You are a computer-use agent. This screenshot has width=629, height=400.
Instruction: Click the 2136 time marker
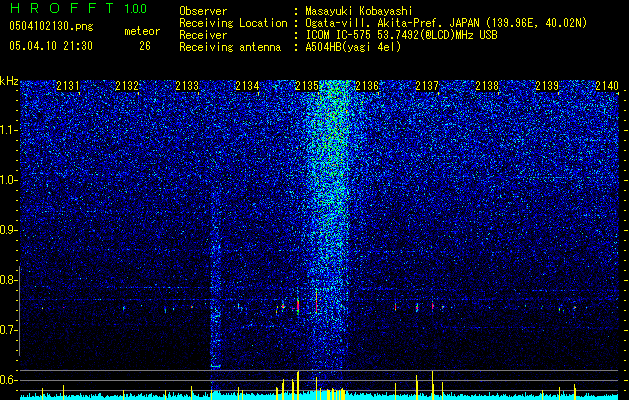[367, 86]
